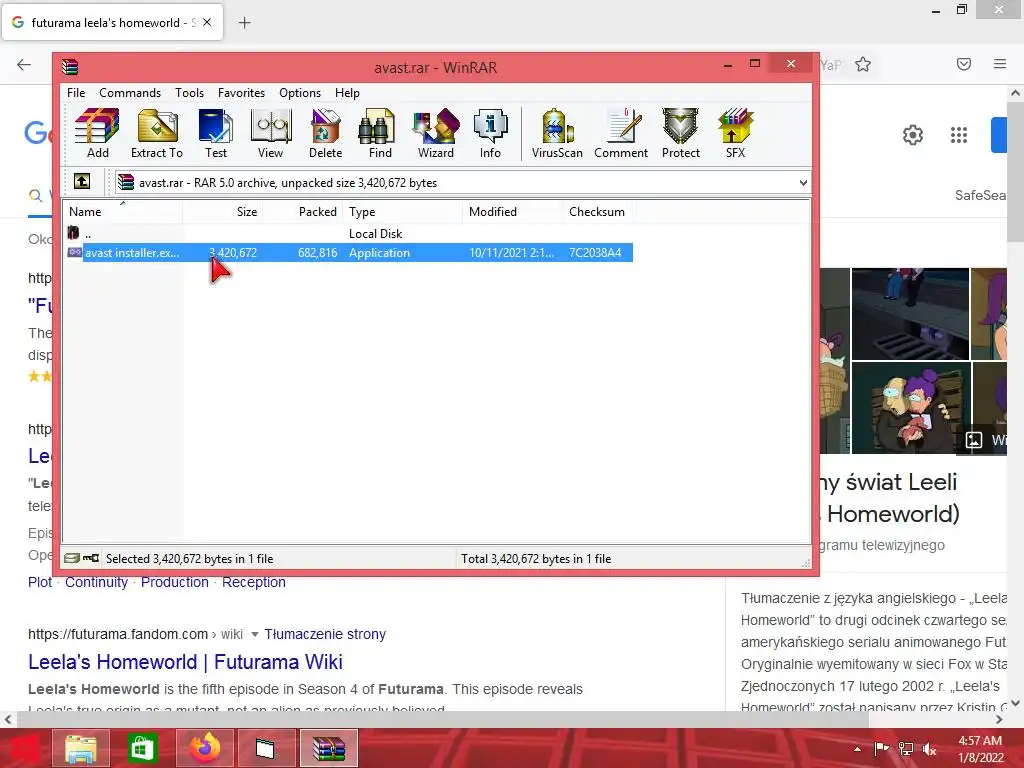Image resolution: width=1024 pixels, height=768 pixels.
Task: Click the Add toolbar icon in WinRAR
Action: pos(97,134)
